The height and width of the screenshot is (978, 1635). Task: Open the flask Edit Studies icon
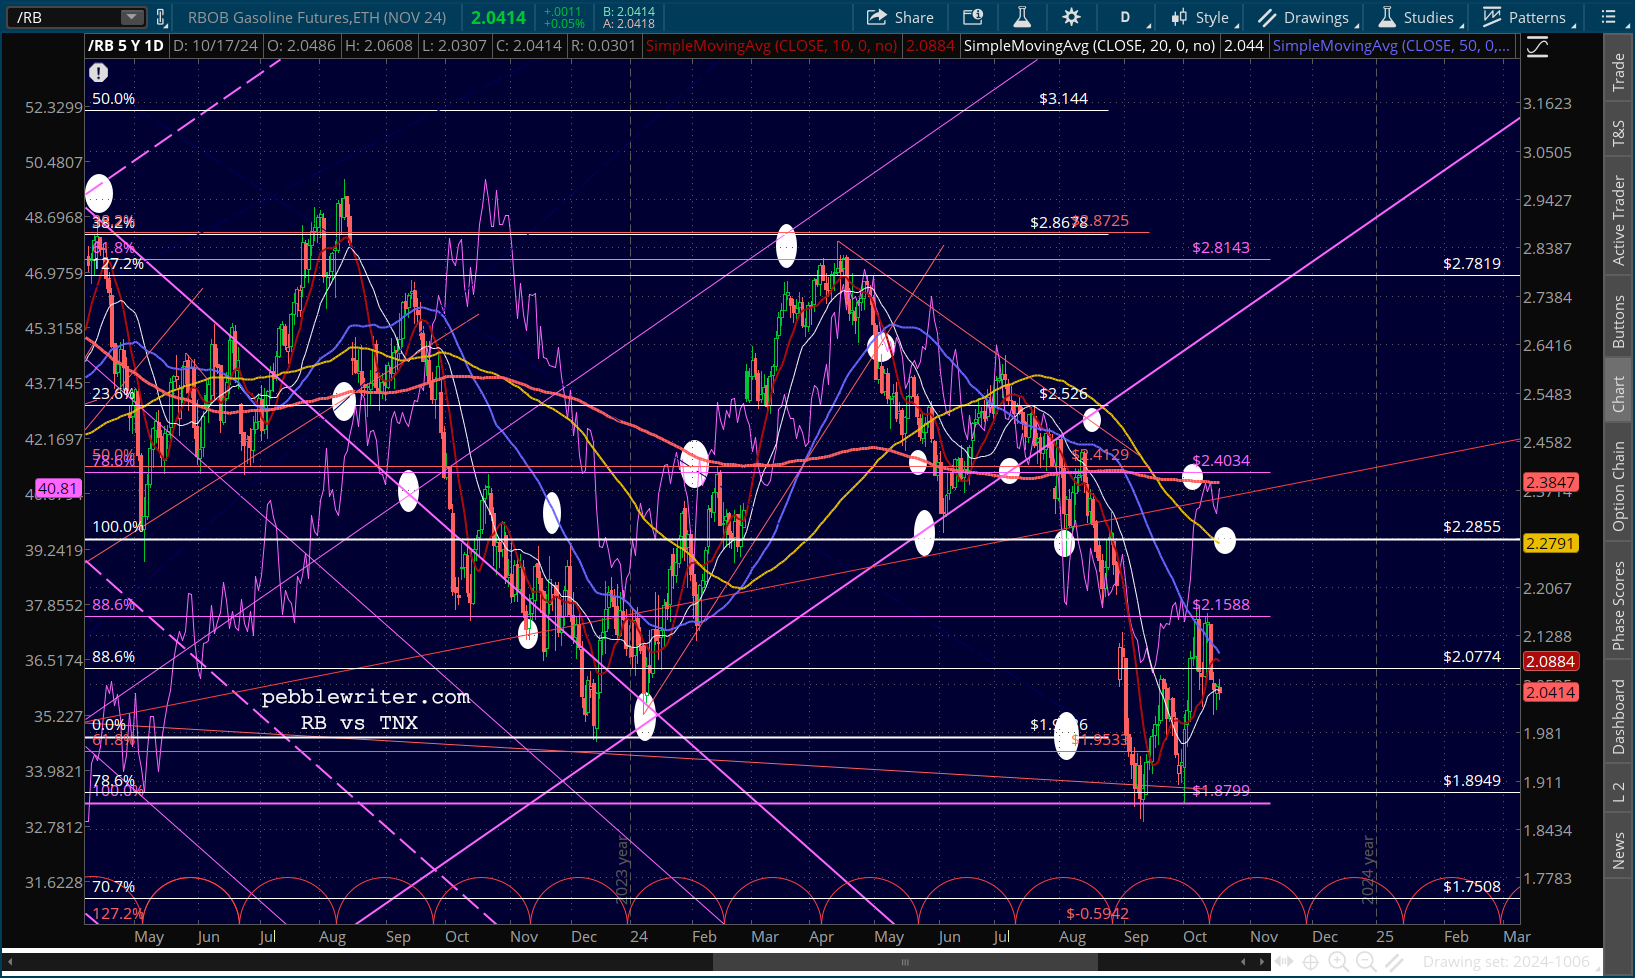[x=1022, y=17]
